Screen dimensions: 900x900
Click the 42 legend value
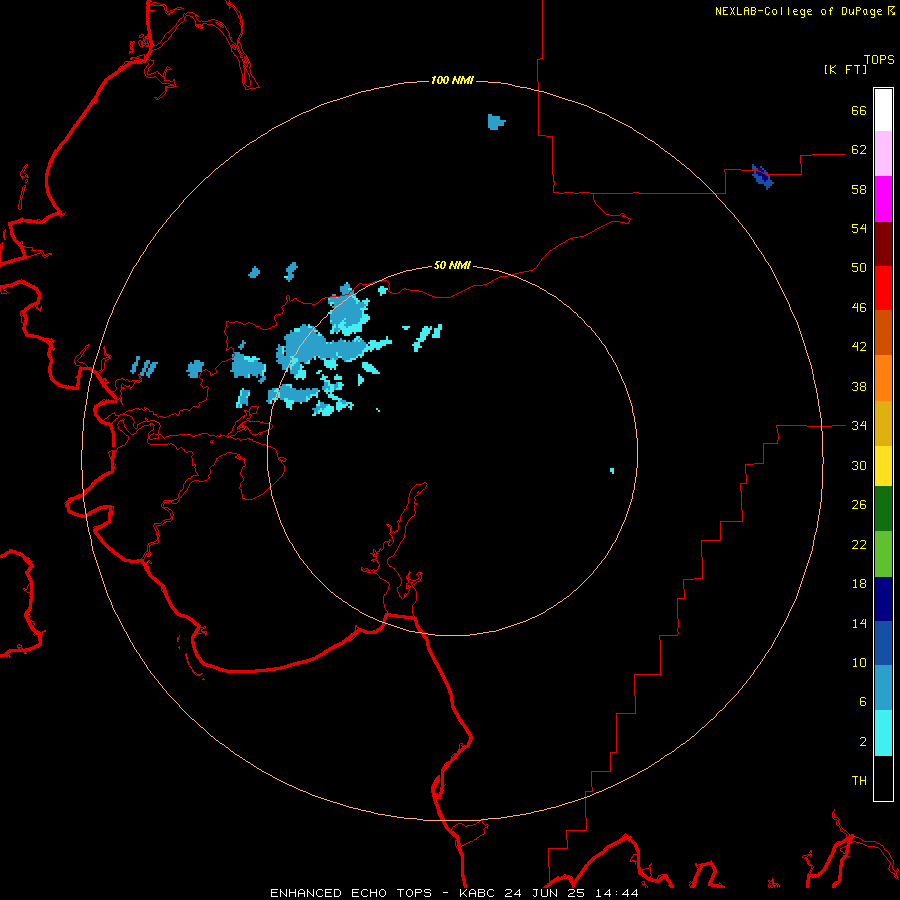click(x=859, y=347)
